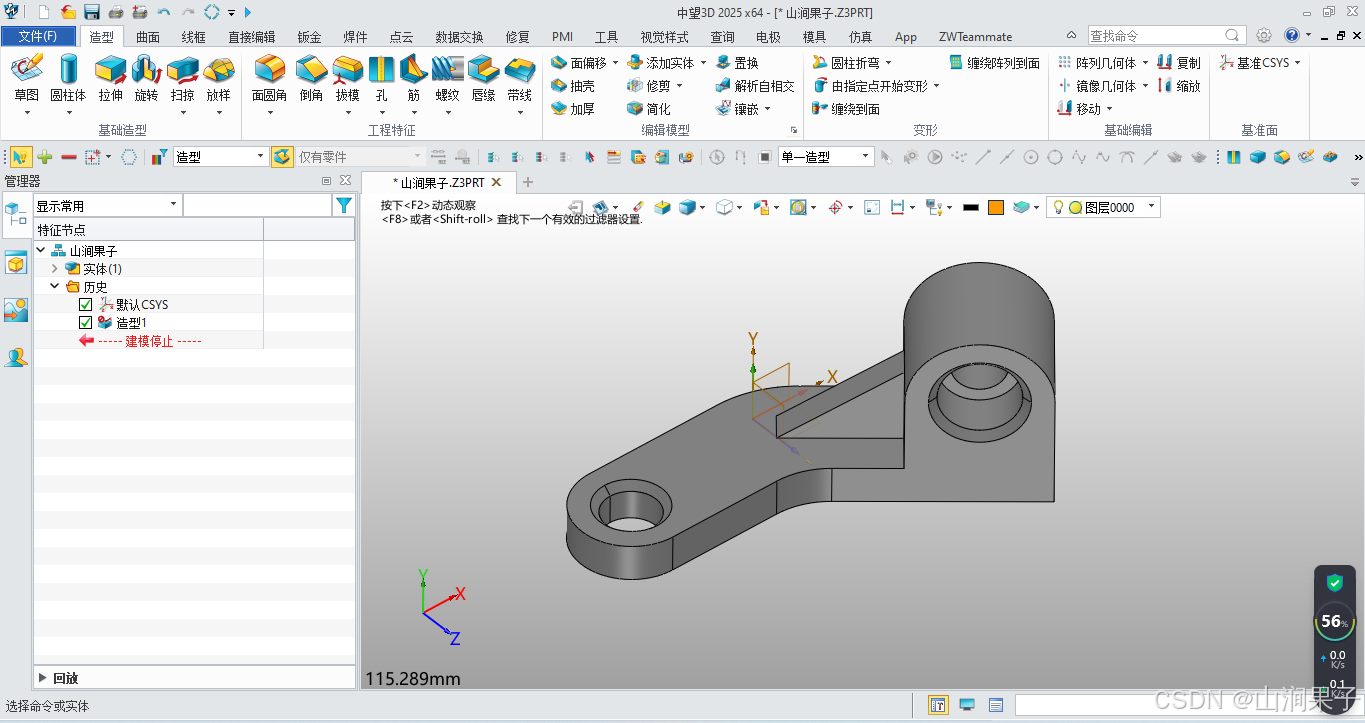Select the 拉伸 extrude tool
Viewport: 1365px width, 723px height.
[x=111, y=78]
